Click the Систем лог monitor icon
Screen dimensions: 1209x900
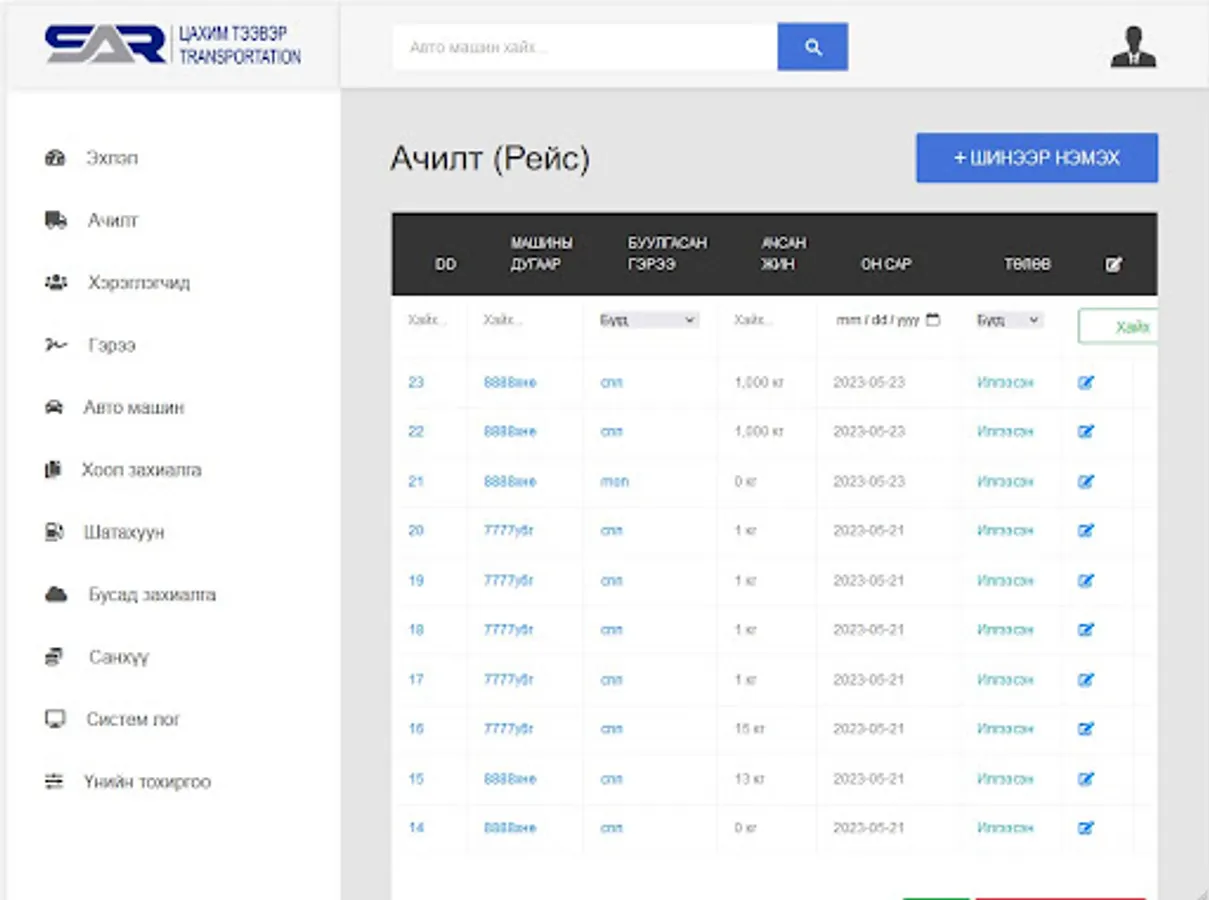(x=55, y=719)
